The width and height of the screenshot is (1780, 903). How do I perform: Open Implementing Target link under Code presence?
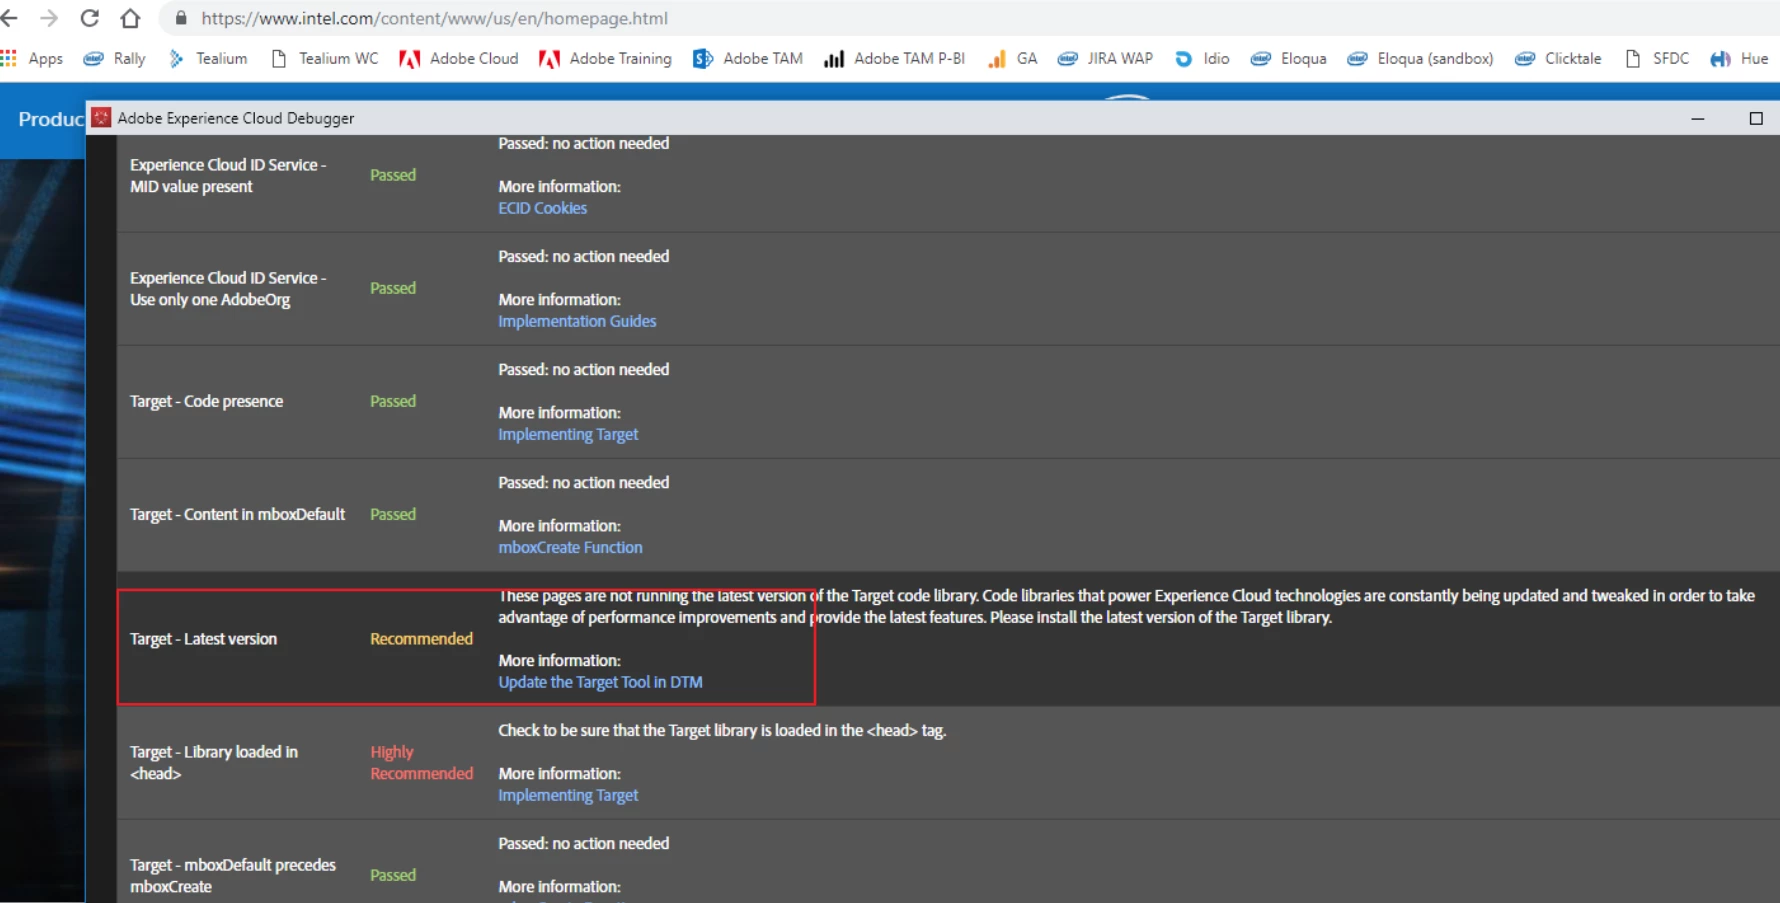click(568, 434)
